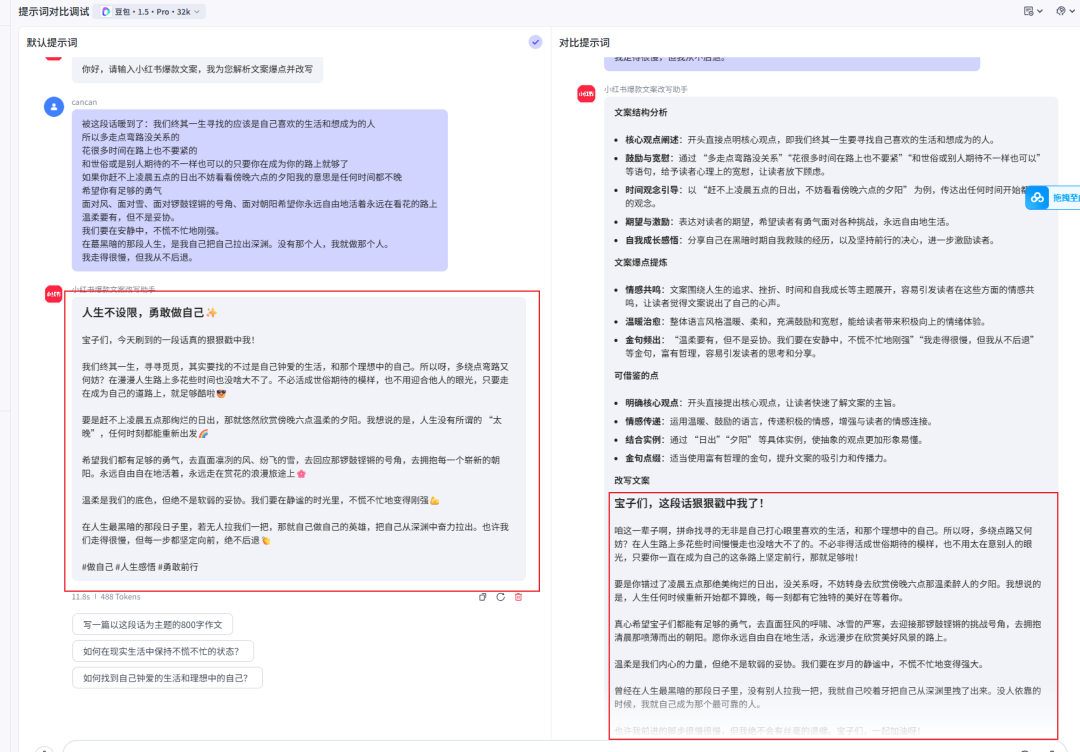Click the 可借鉴的点 section heading
Screen dimensions: 1080x752
point(636,375)
